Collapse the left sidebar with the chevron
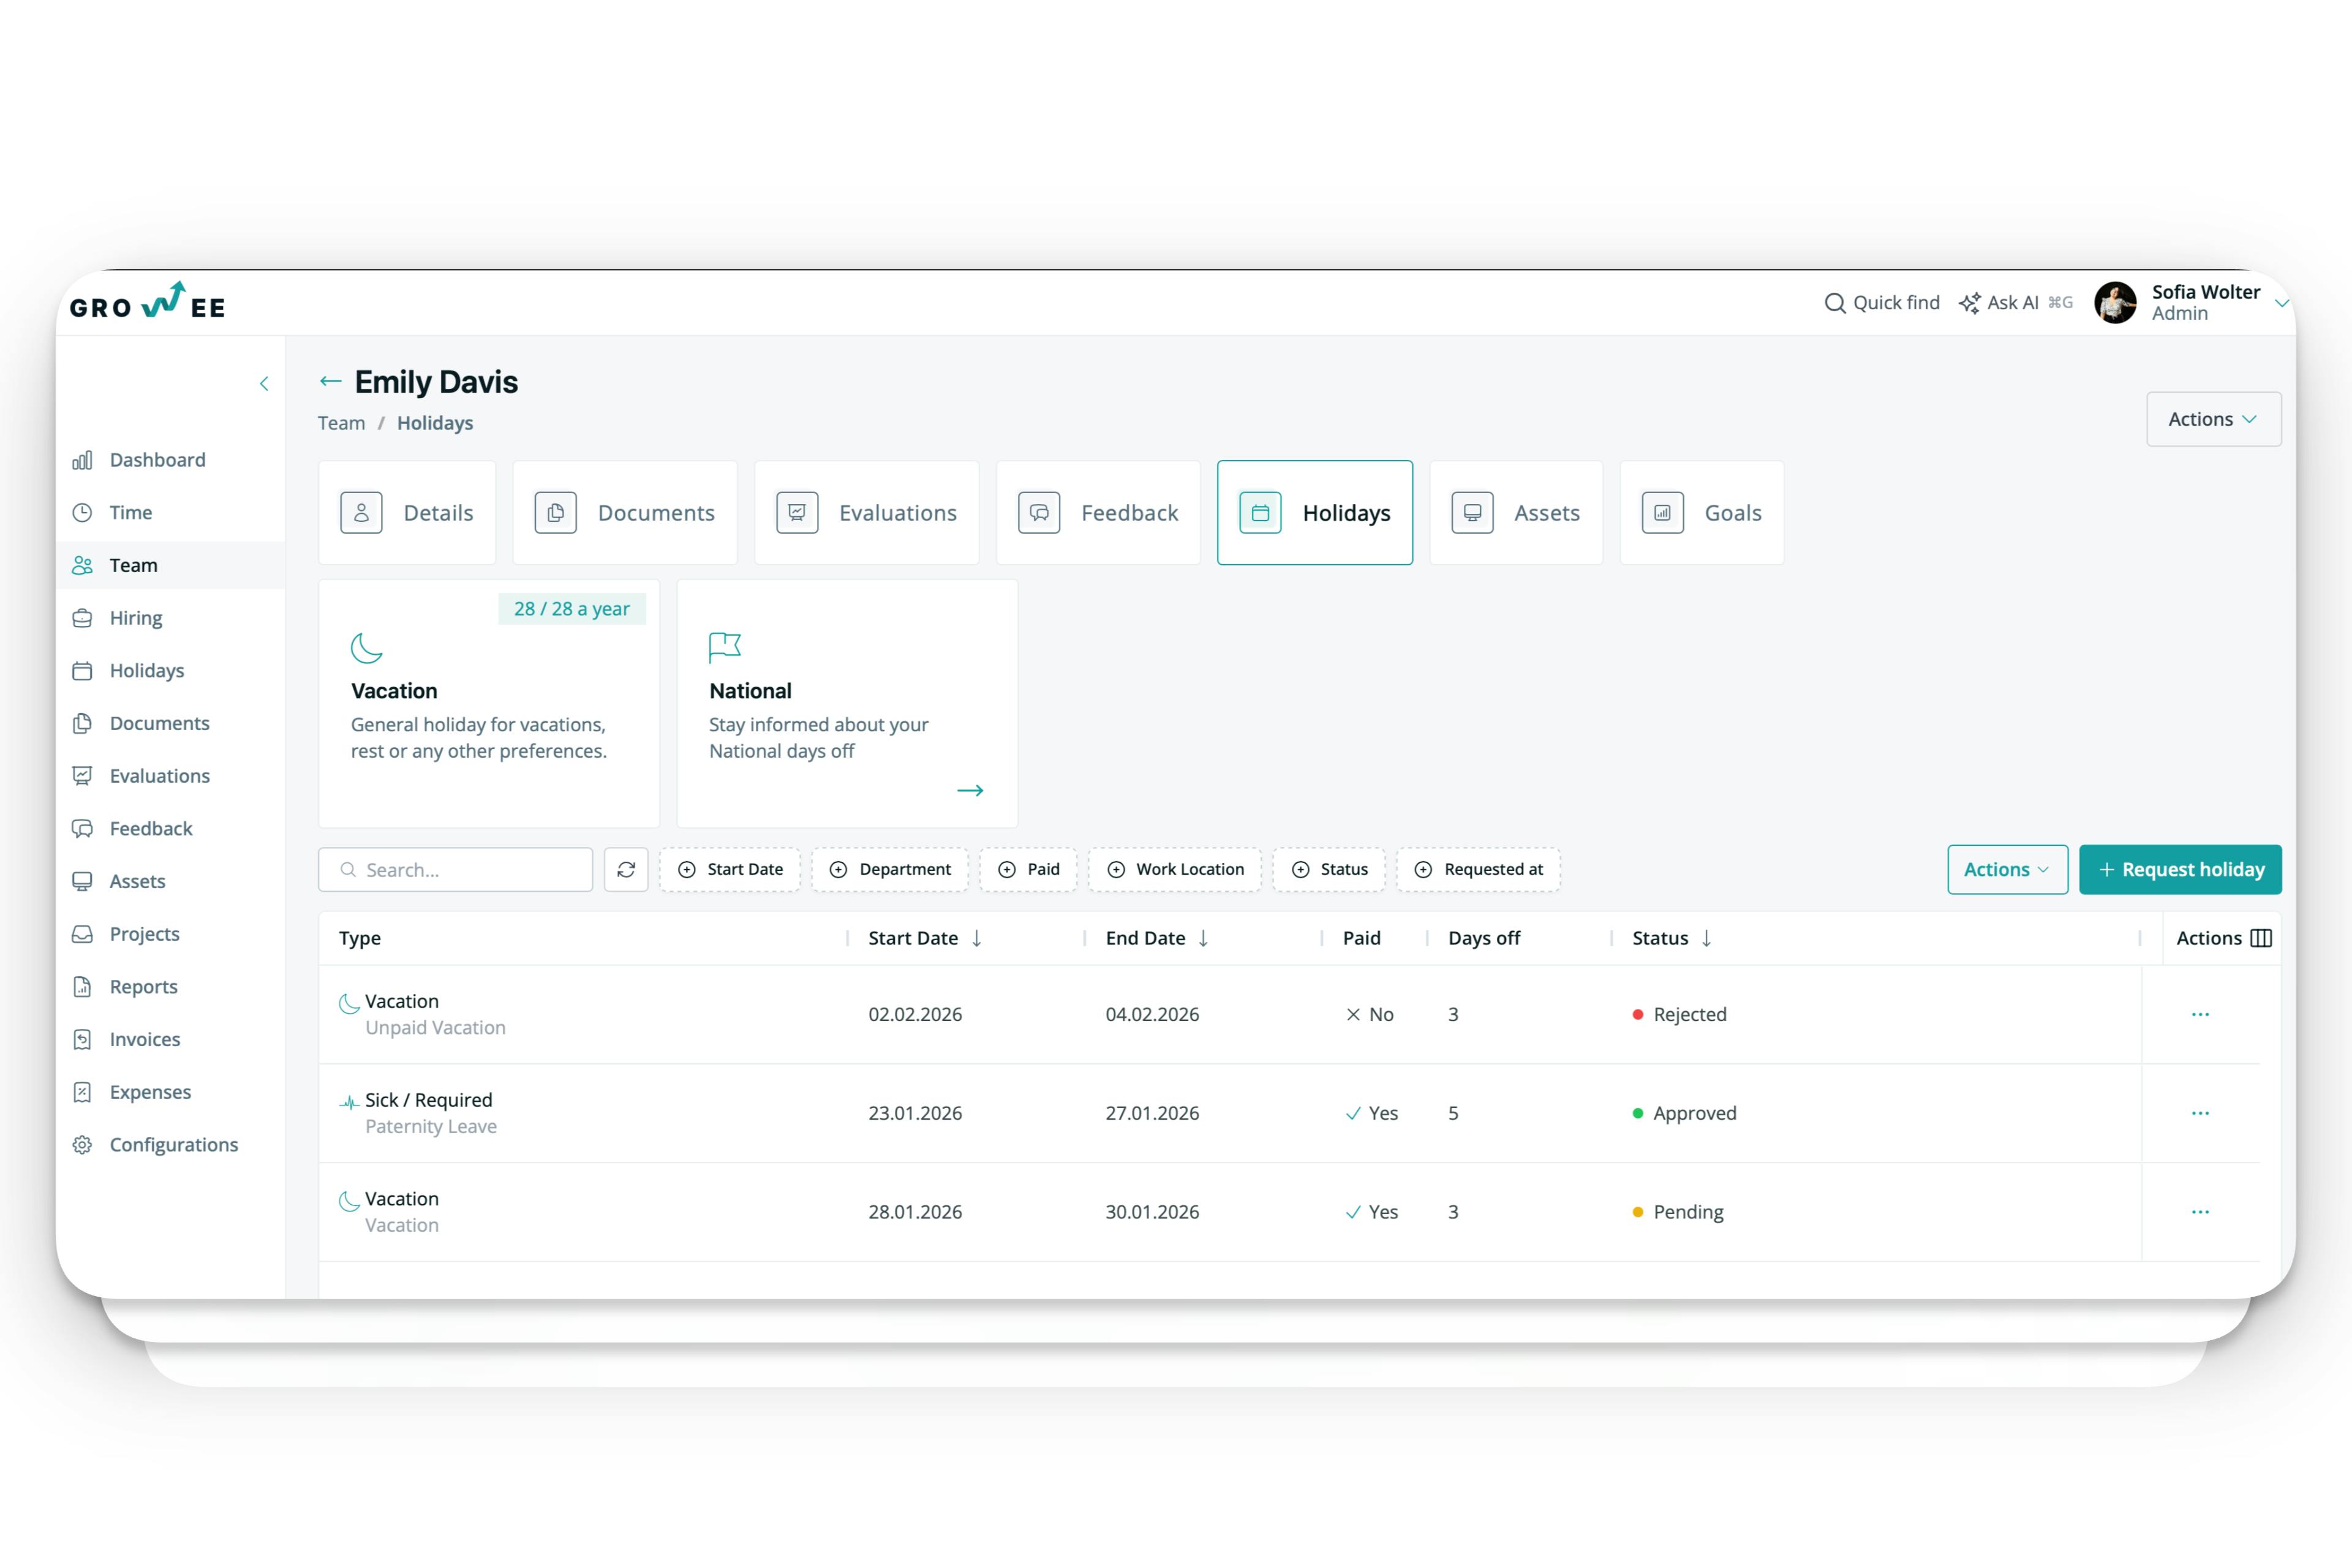 pos(264,383)
